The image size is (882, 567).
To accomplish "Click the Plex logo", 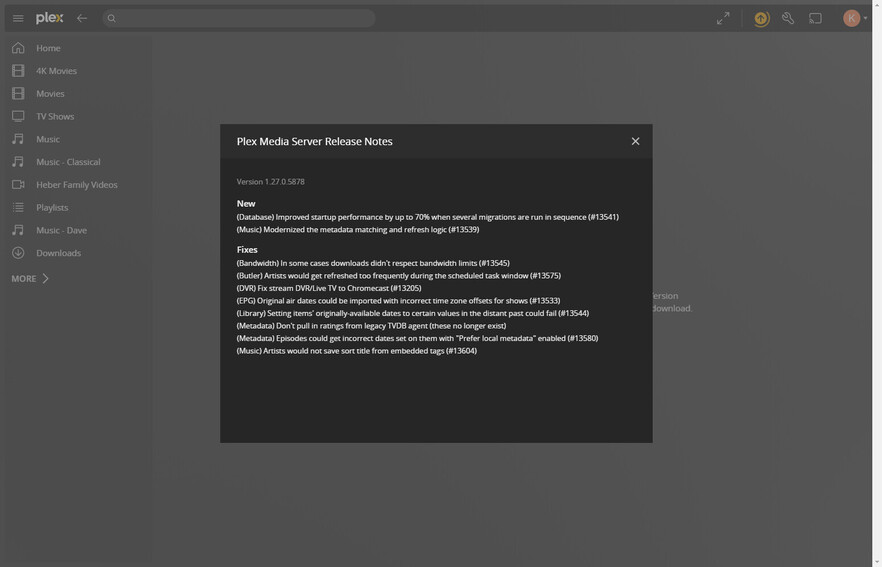I will pos(50,19).
